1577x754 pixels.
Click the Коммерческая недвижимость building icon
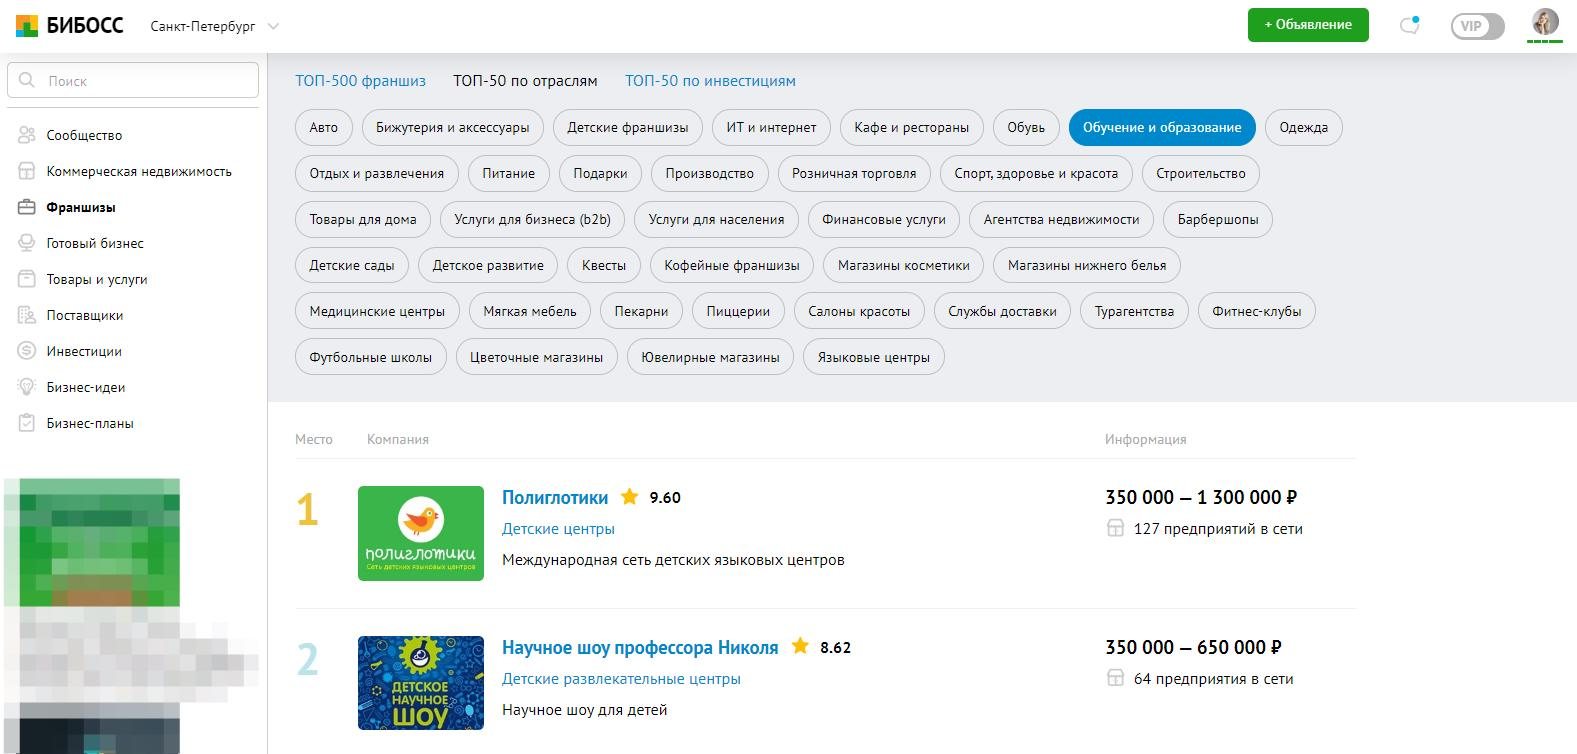(x=27, y=171)
